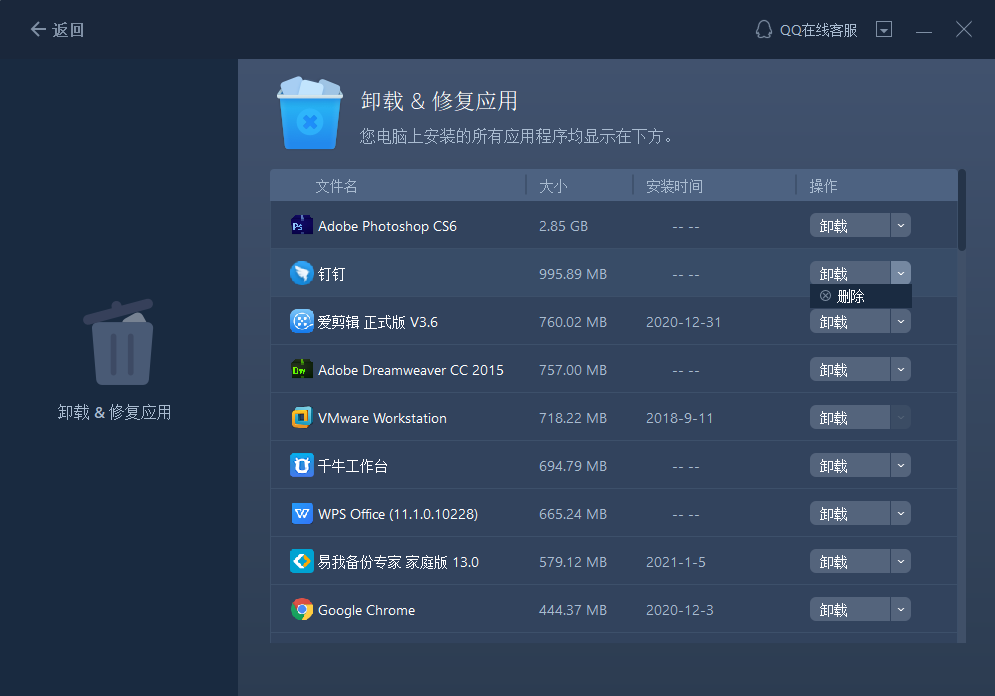995x696 pixels.
Task: Open the dropdown arrow beside 爱剪辑's 卸载 button
Action: coord(899,321)
